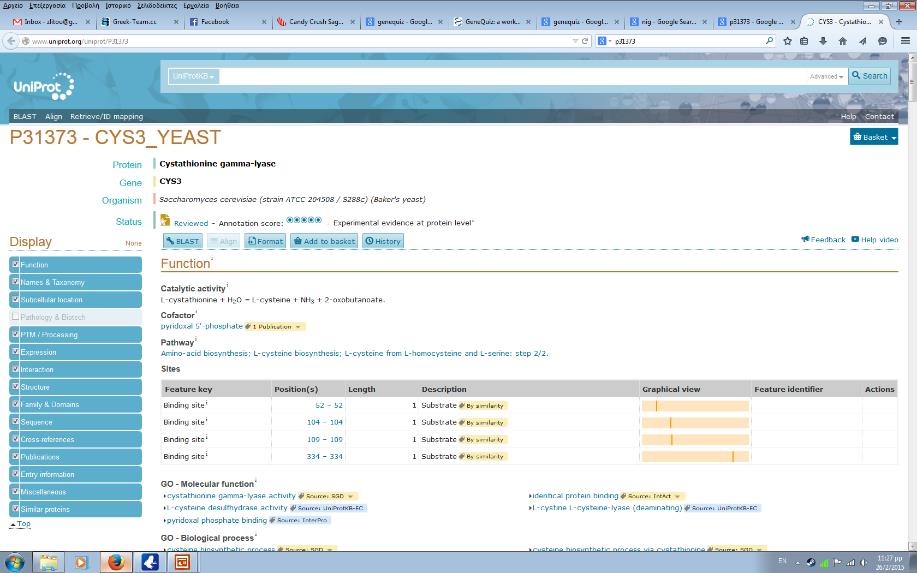917x573 pixels.
Task: Click the Firefox back arrow button
Action: pyautogui.click(x=11, y=41)
